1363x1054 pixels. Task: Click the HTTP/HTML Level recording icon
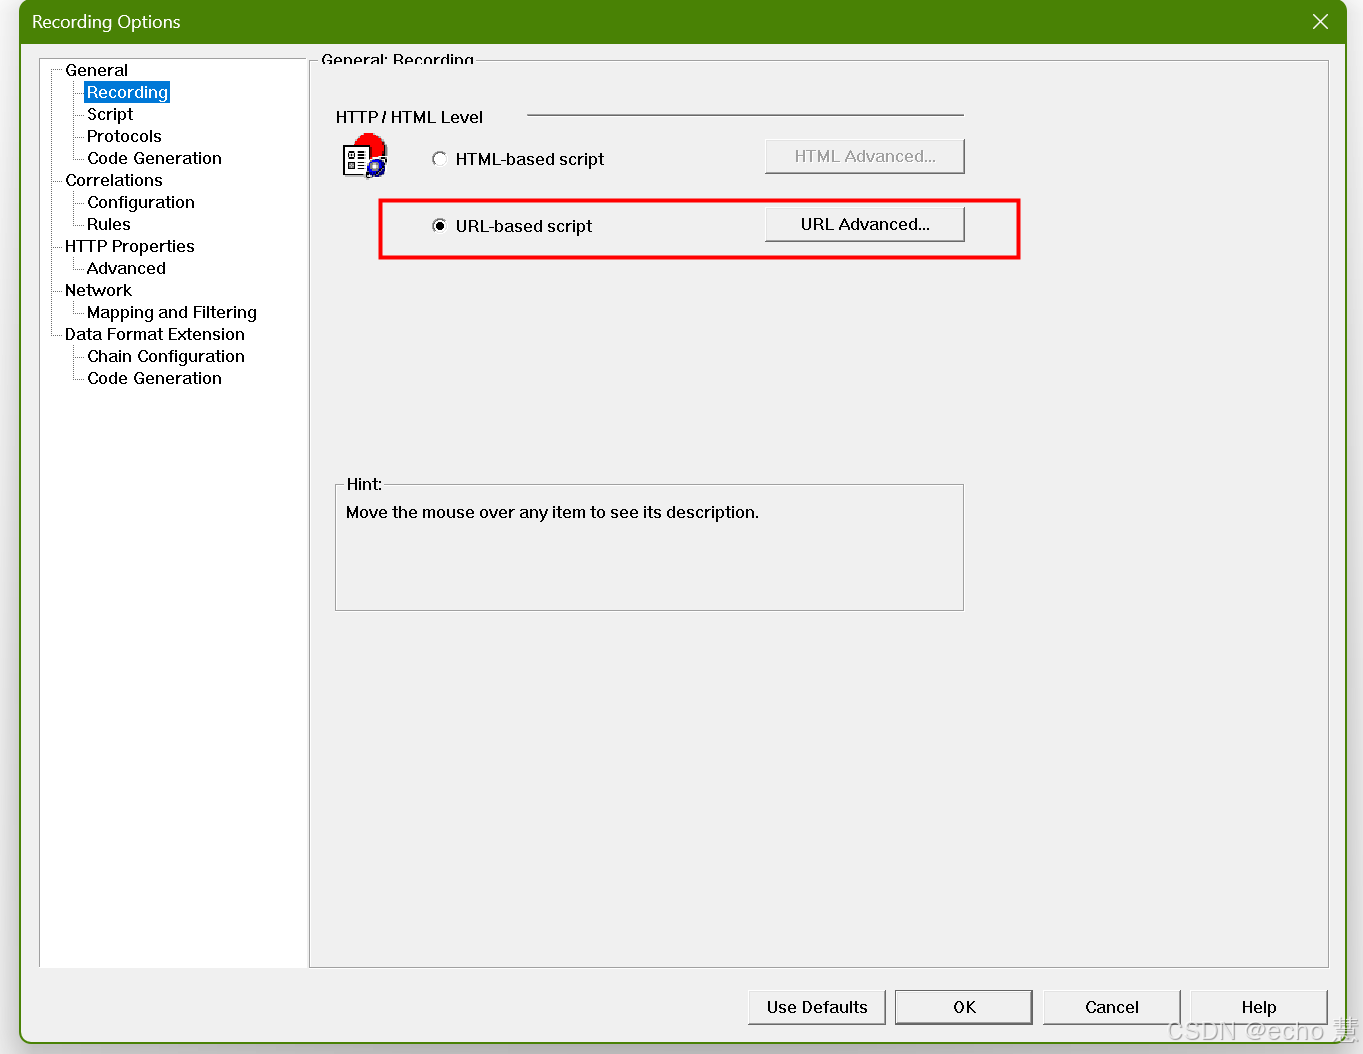(365, 156)
